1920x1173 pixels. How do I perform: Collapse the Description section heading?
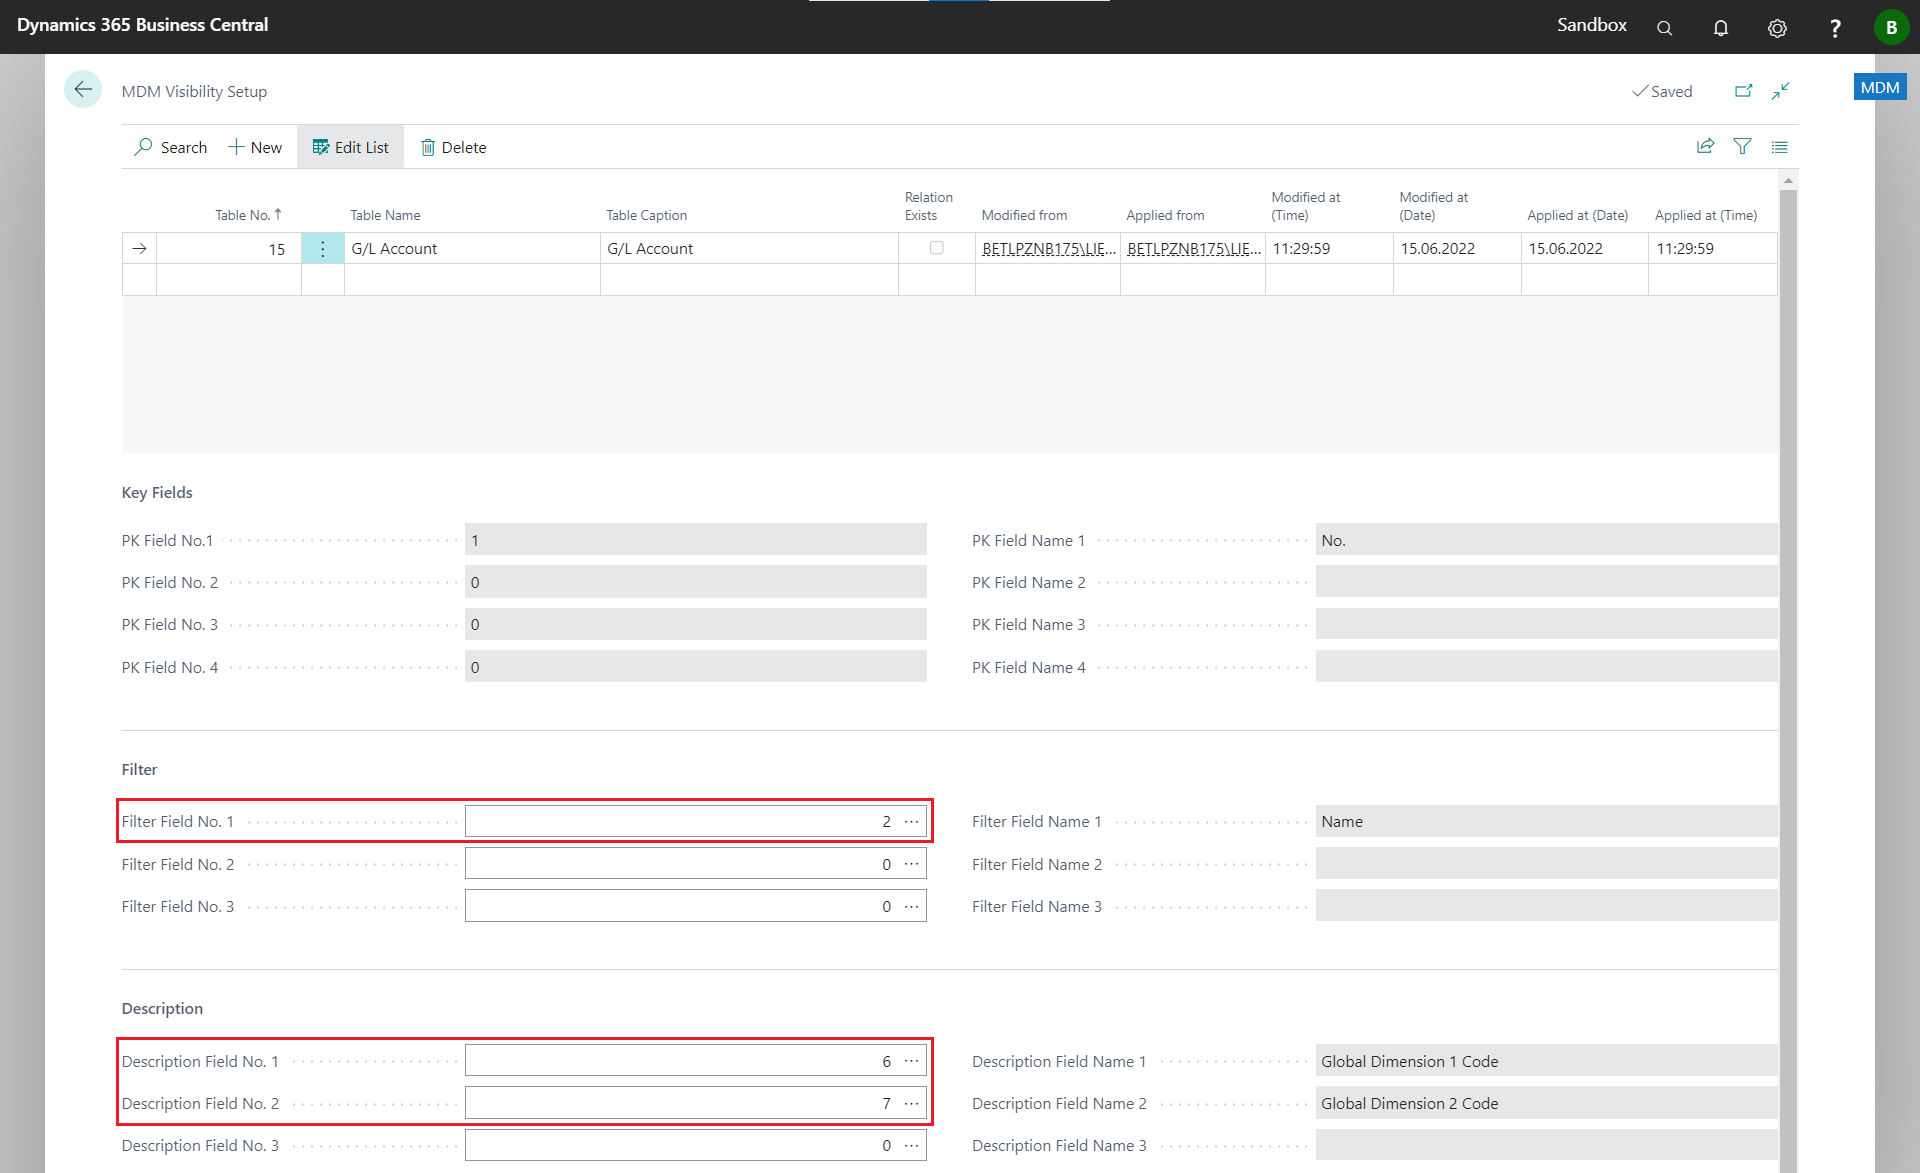coord(162,1008)
